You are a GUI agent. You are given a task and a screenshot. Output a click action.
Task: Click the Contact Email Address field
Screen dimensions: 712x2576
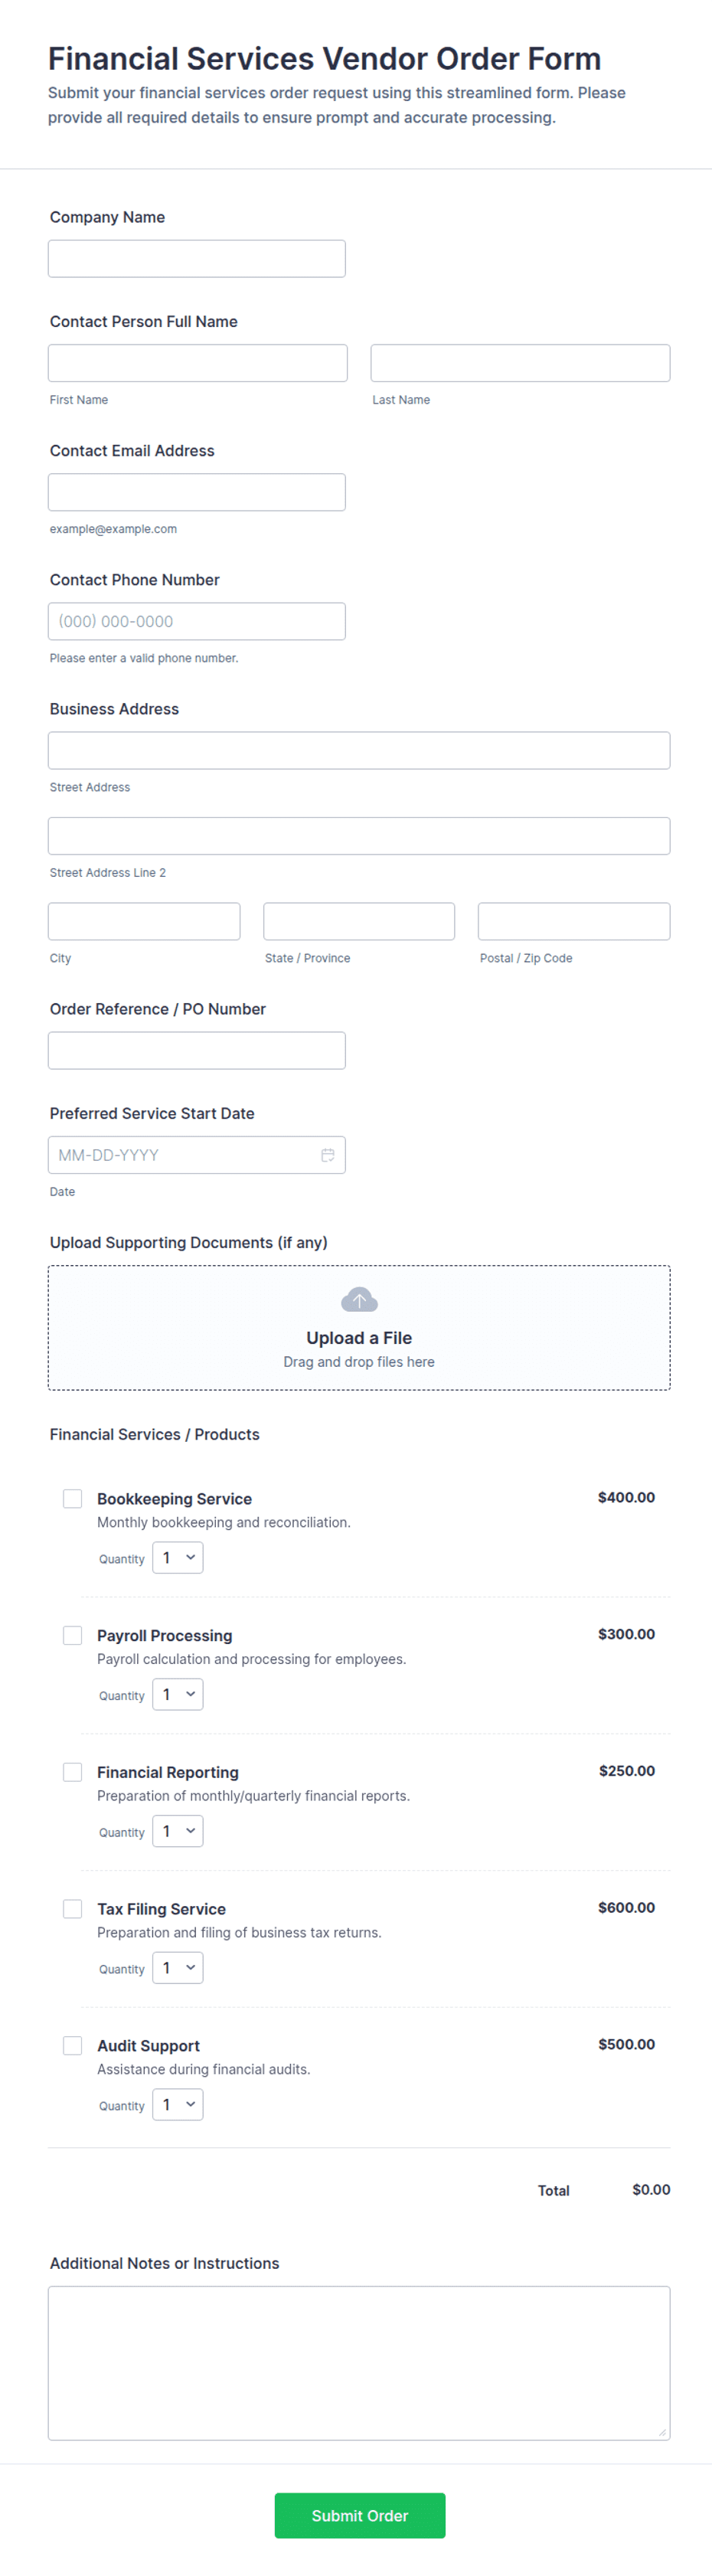click(197, 492)
